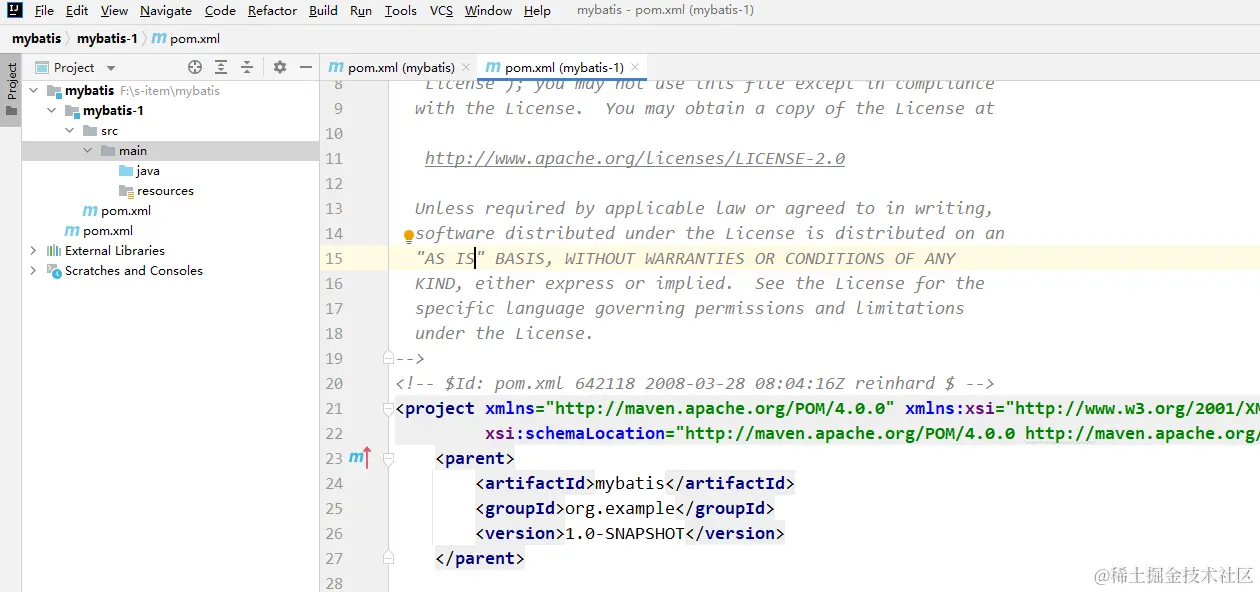The width and height of the screenshot is (1260, 592).
Task: Click the mybatis artifactId value
Action: (x=630, y=483)
